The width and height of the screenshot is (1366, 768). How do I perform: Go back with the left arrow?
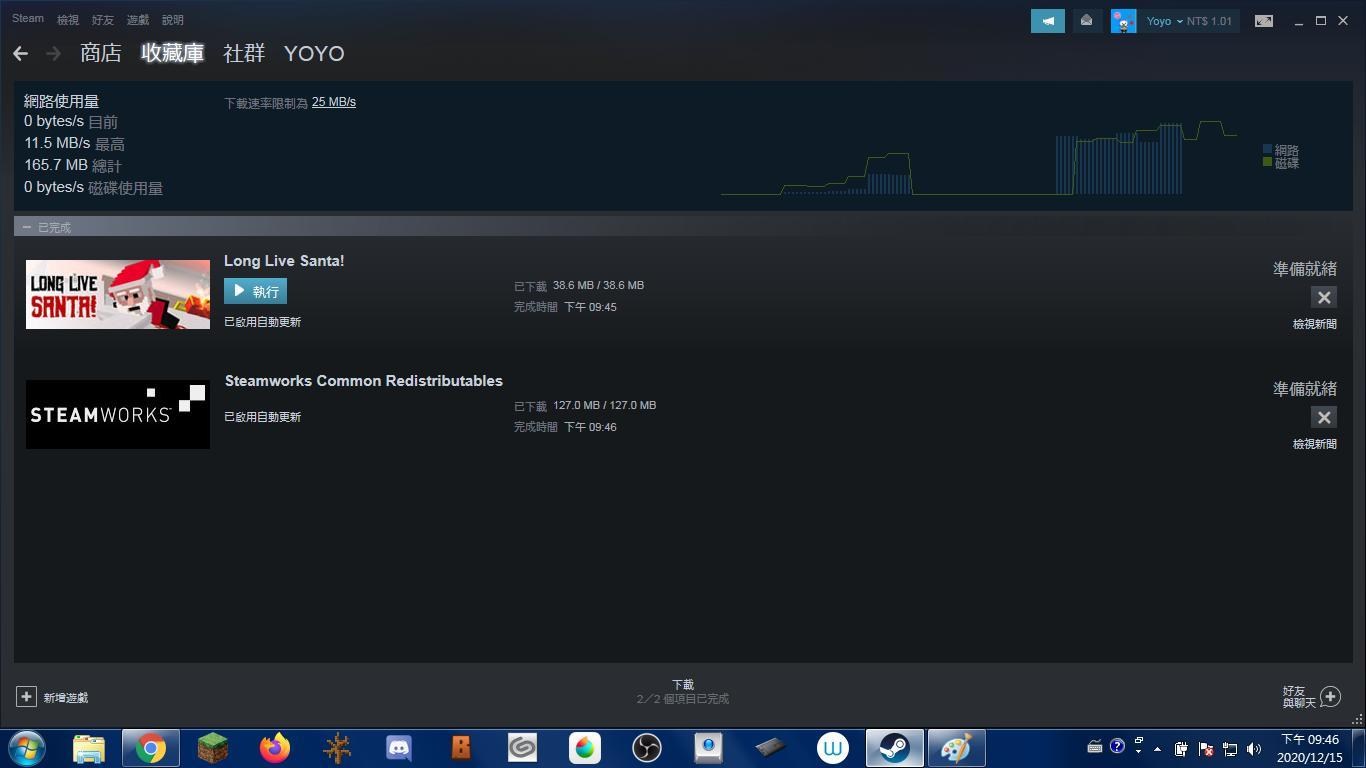tap(20, 53)
